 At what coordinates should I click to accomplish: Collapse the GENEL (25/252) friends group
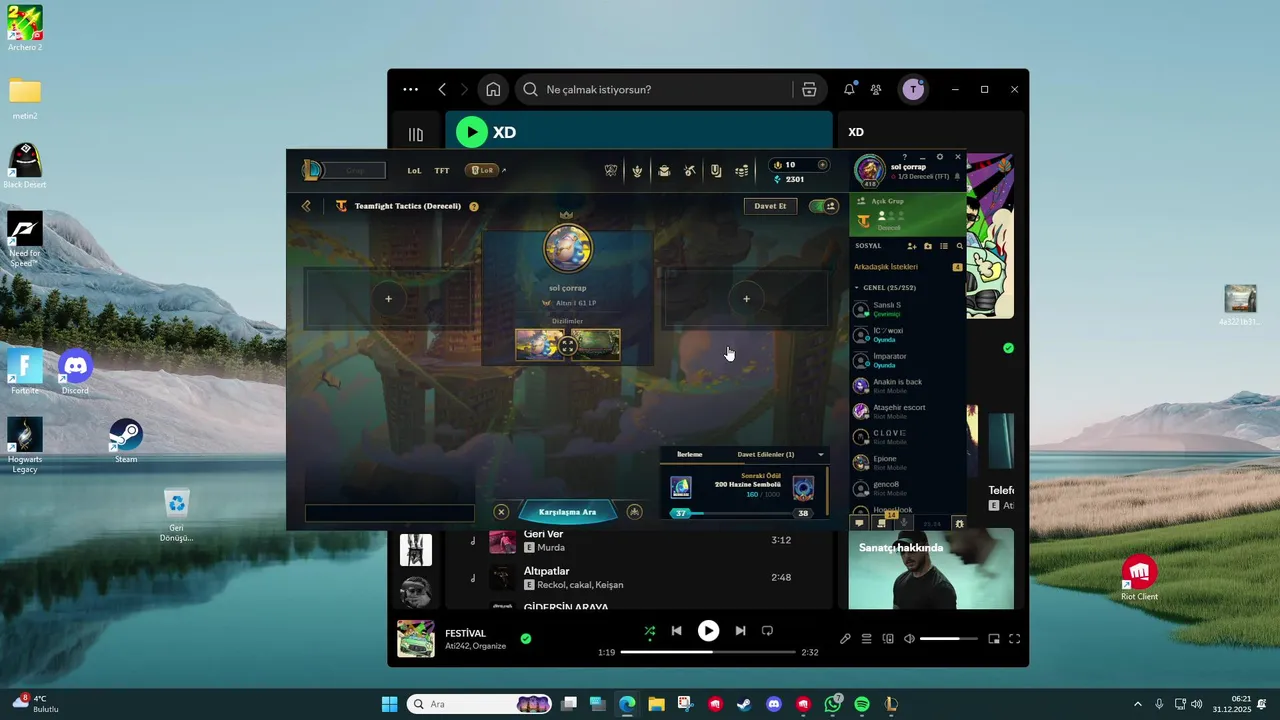[x=857, y=288]
